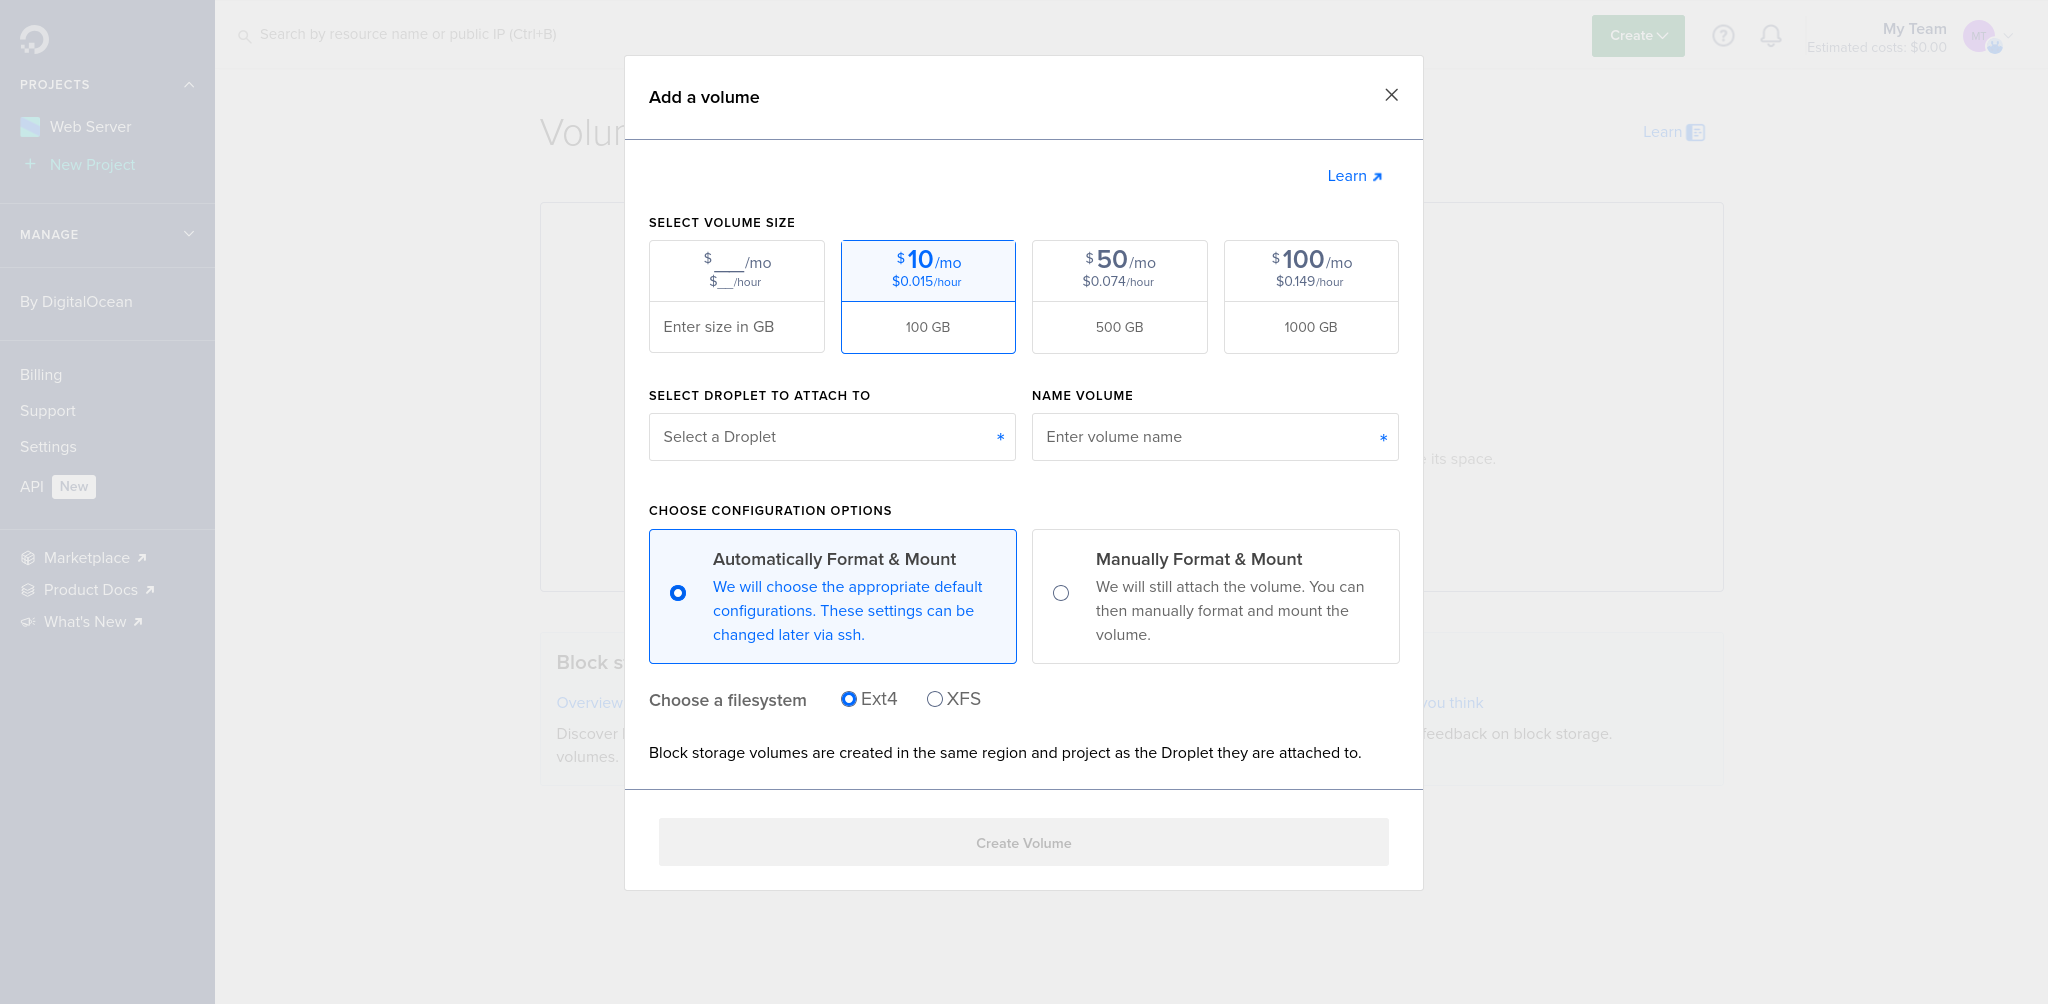This screenshot has height=1004, width=2048.
Task: Select the Ext4 filesystem
Action: [x=849, y=699]
